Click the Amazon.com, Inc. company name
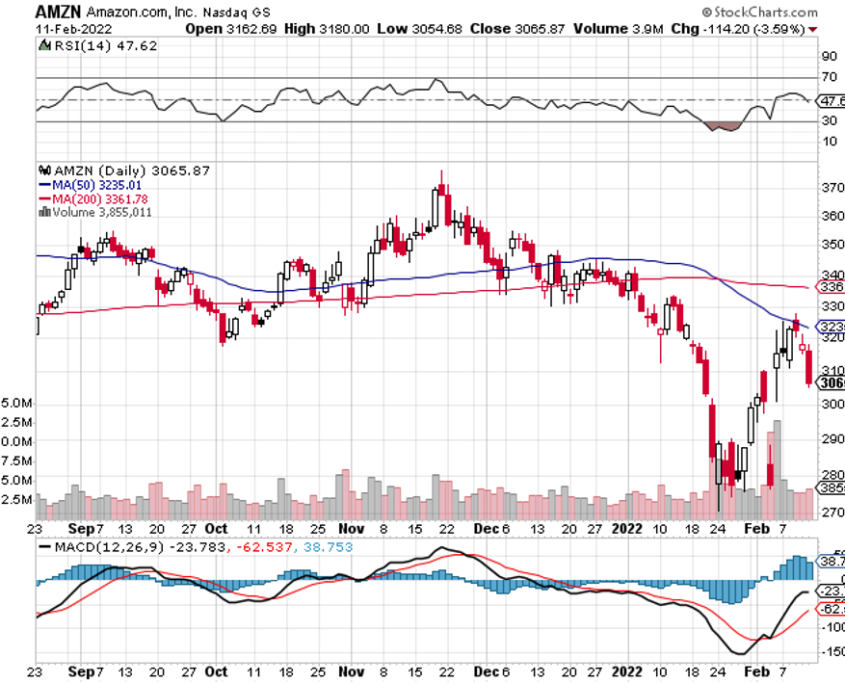The width and height of the screenshot is (845, 684). tap(141, 12)
